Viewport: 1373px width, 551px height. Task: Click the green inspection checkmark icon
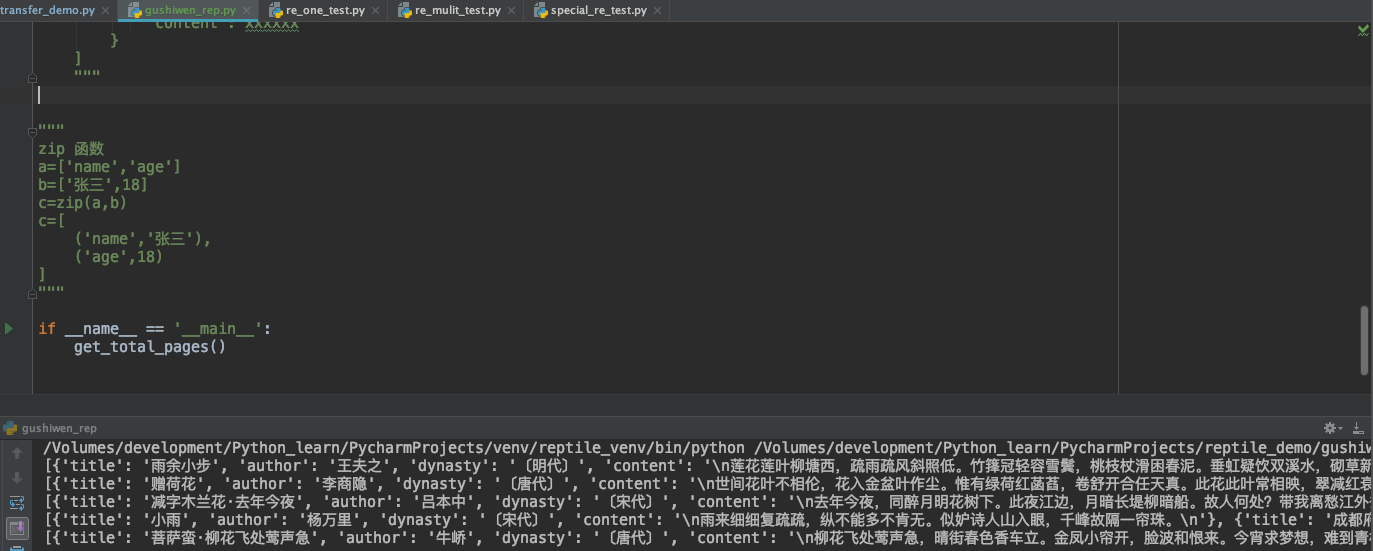click(x=1363, y=31)
